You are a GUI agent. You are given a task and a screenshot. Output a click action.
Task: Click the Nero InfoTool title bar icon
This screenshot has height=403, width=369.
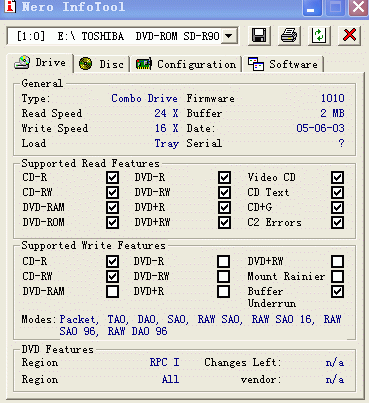click(x=10, y=6)
